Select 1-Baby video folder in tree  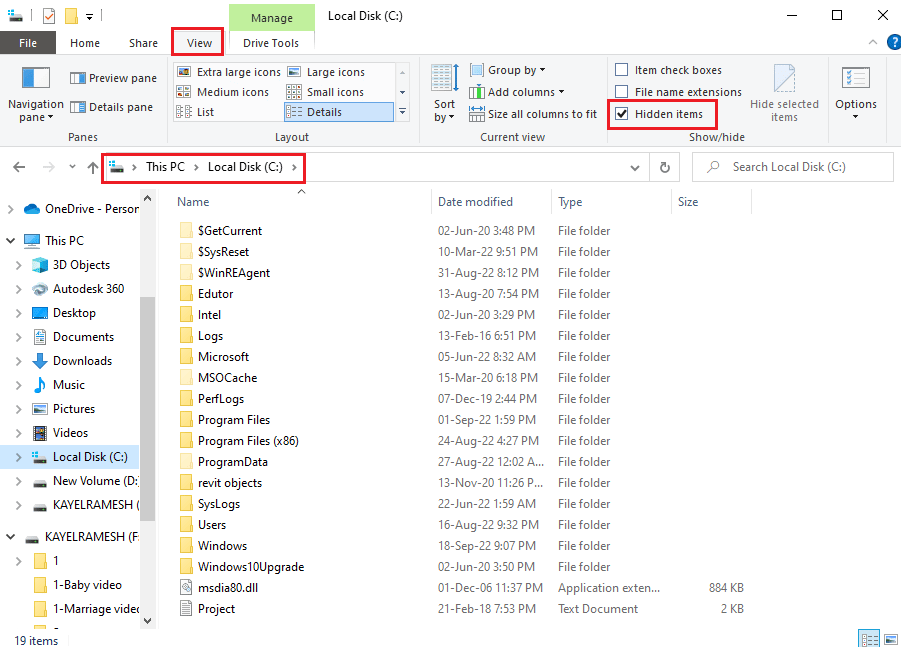(x=87, y=585)
